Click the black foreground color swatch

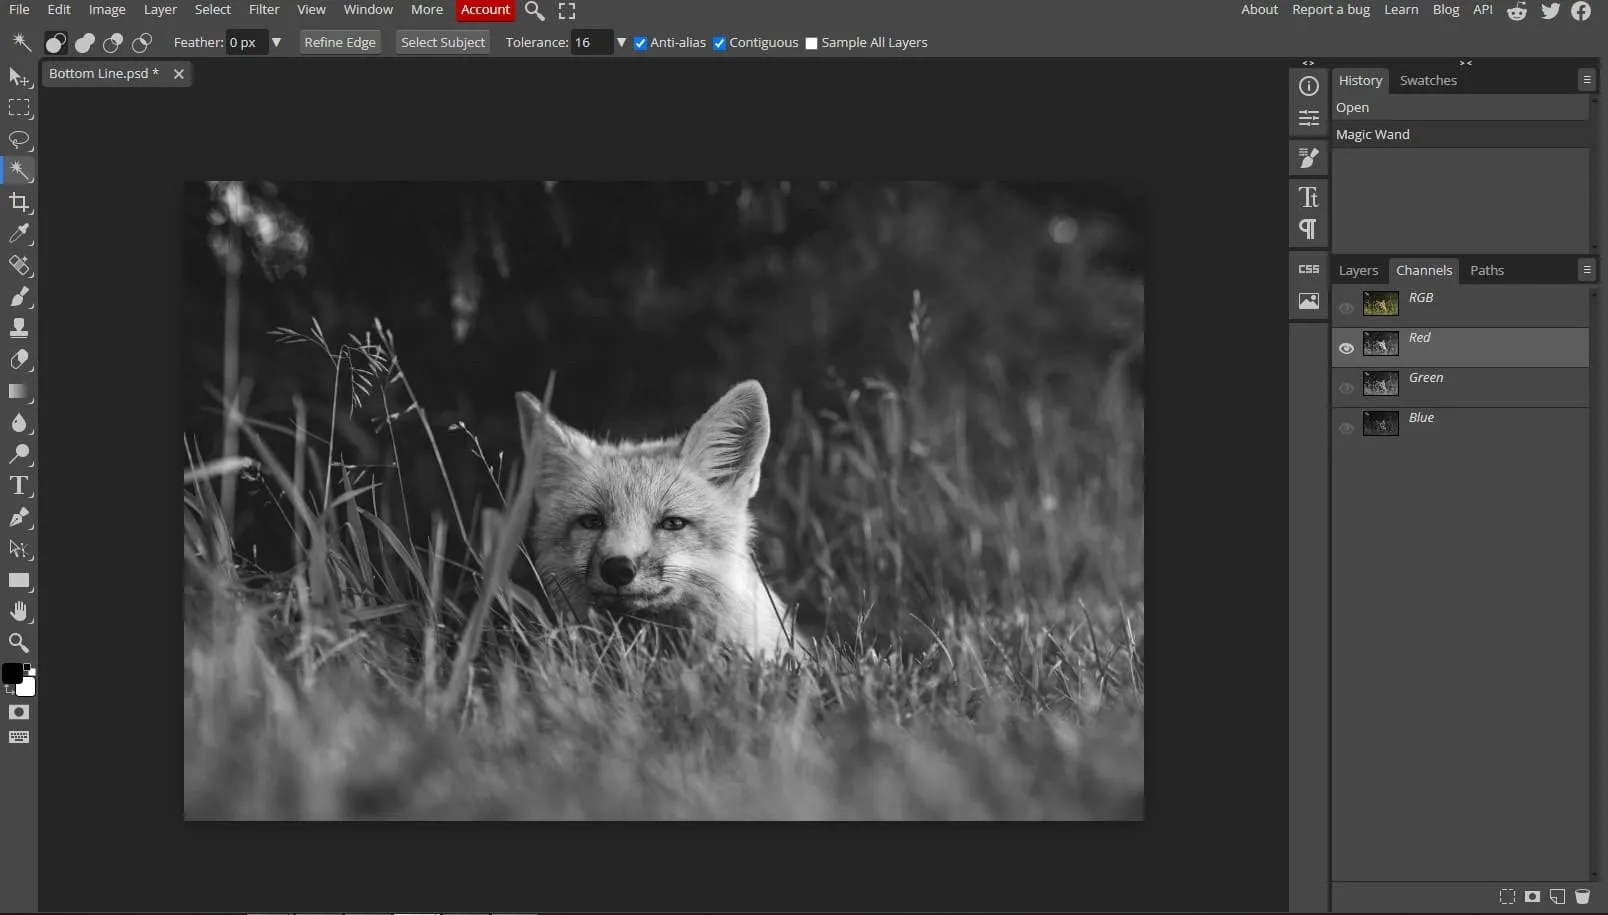click(x=12, y=673)
